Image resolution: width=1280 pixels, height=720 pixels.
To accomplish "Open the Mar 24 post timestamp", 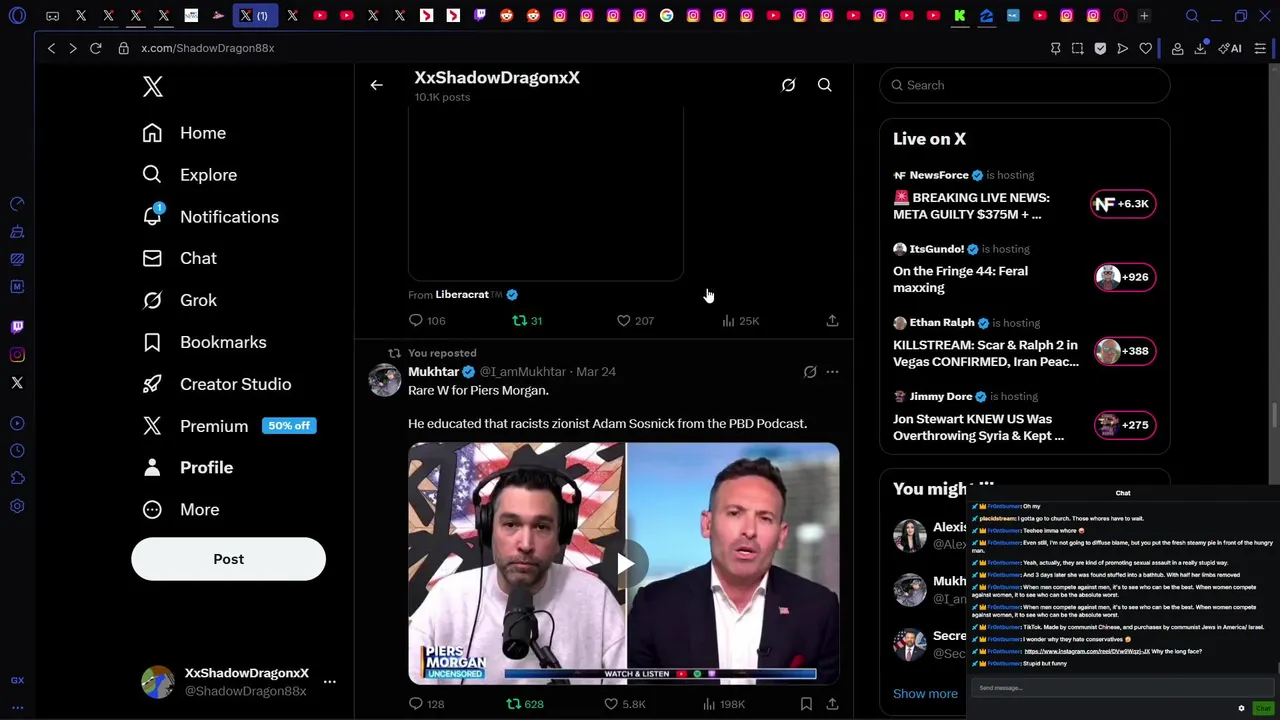I will (596, 372).
